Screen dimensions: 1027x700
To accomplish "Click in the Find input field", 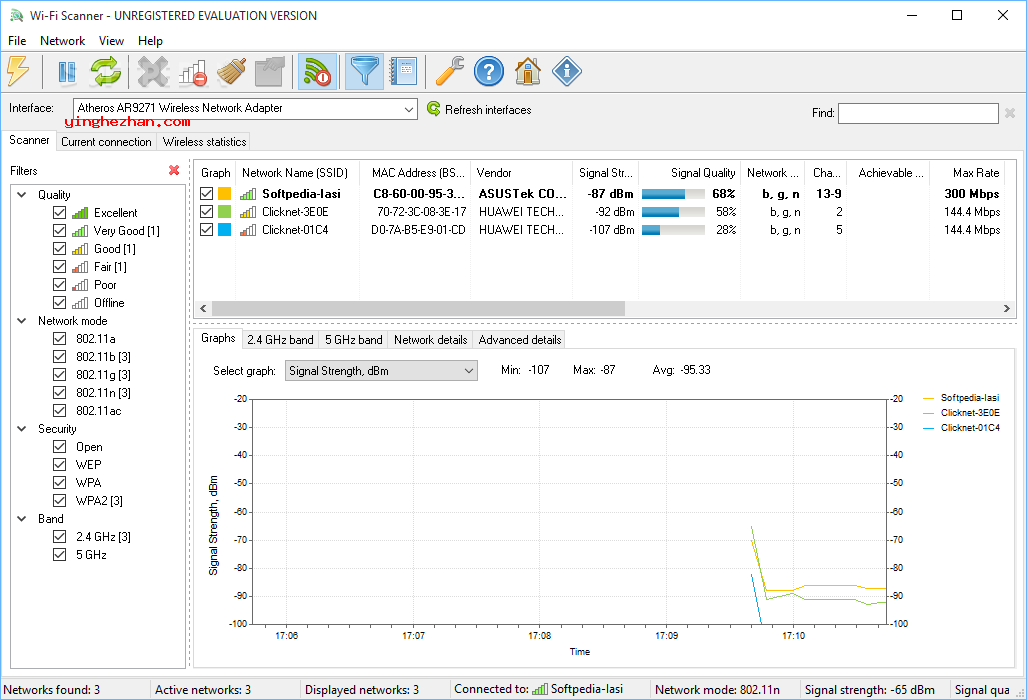I will tap(918, 113).
